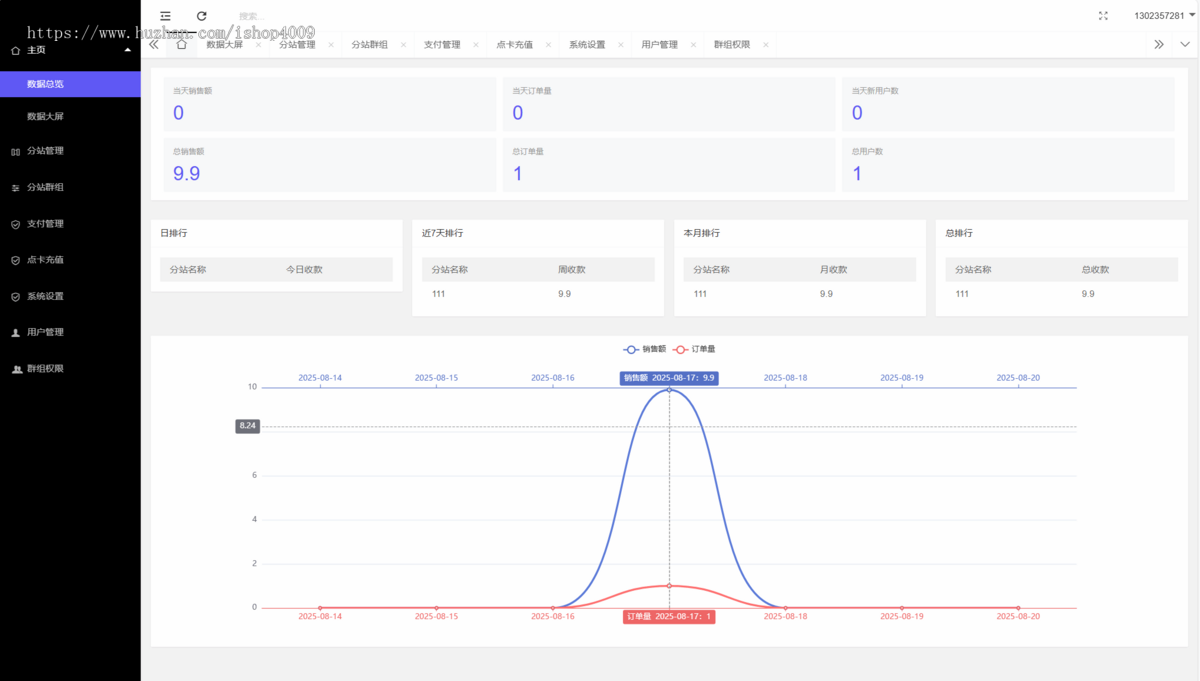
Task: Open the 1302357281 account dropdown
Action: (x=1165, y=16)
